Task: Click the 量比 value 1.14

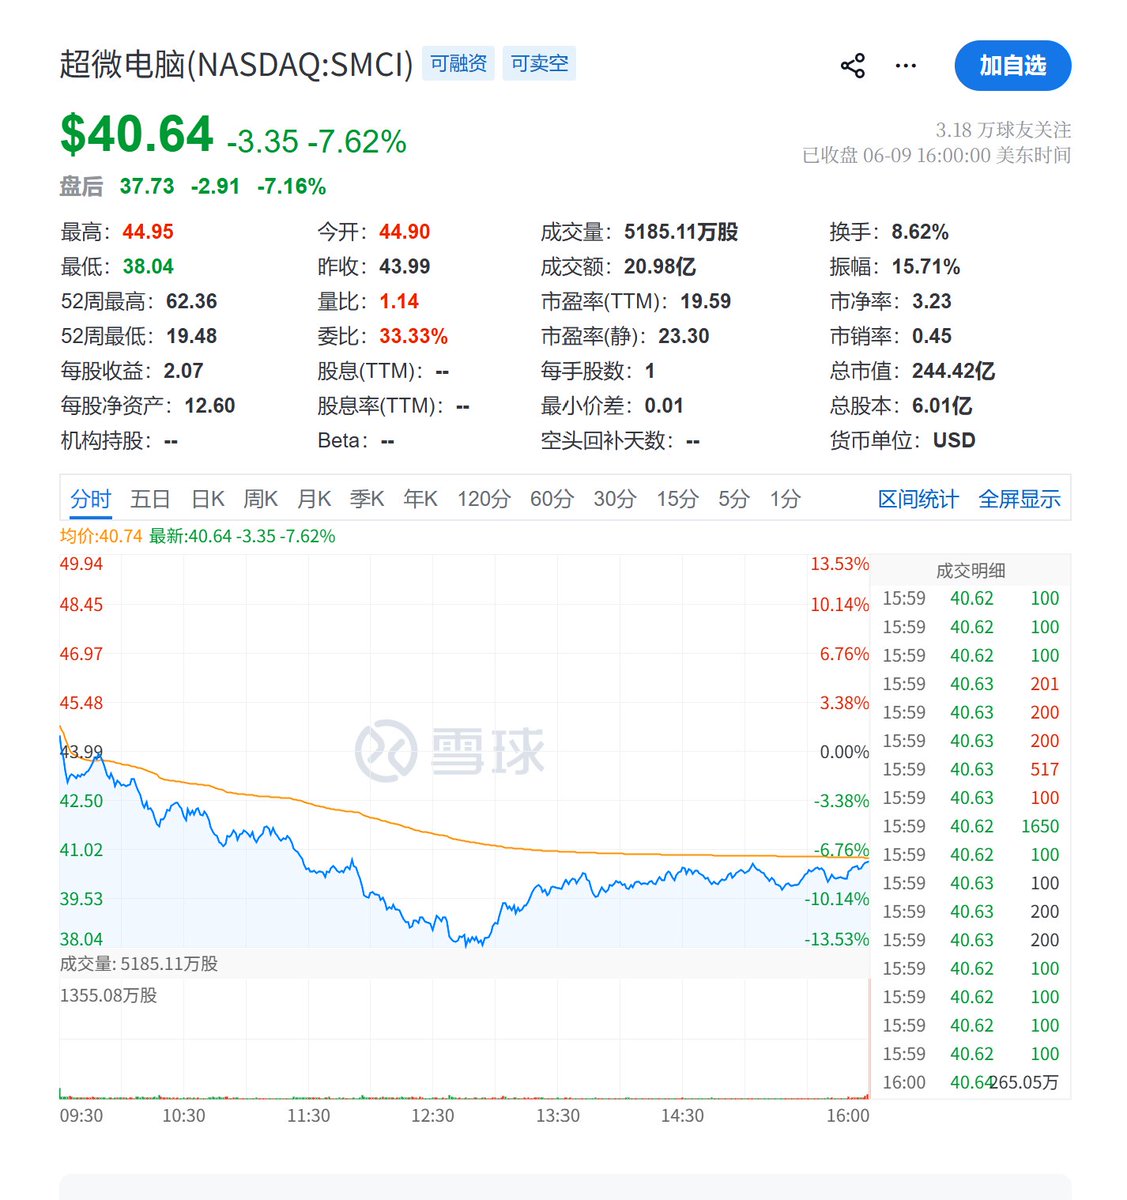Action: [x=399, y=302]
